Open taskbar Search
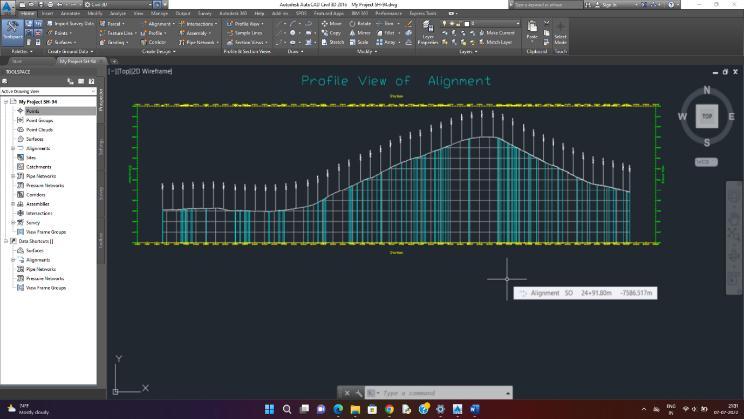The width and height of the screenshot is (744, 419). tap(287, 409)
